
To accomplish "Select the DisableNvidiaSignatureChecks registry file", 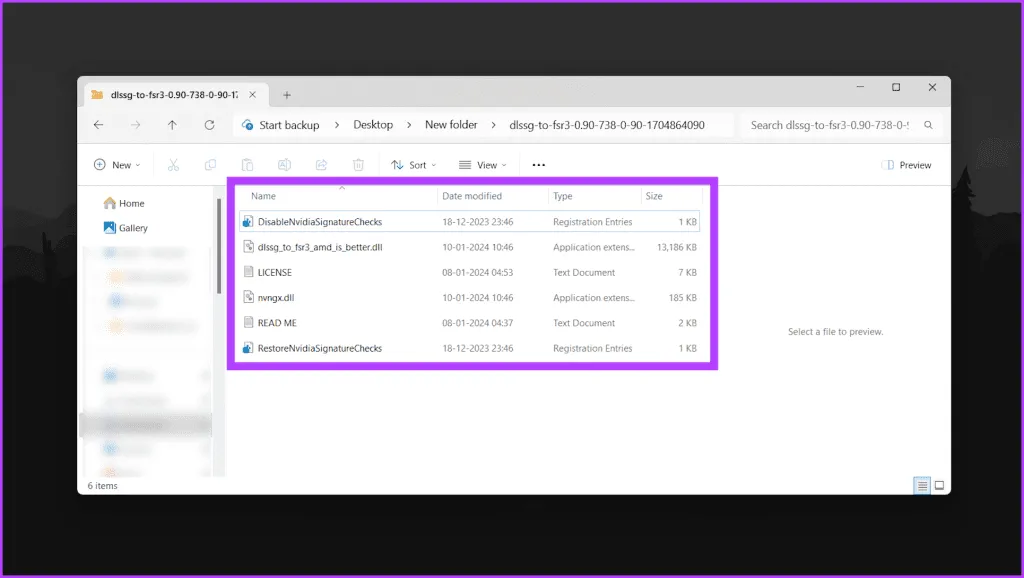I will (x=319, y=222).
